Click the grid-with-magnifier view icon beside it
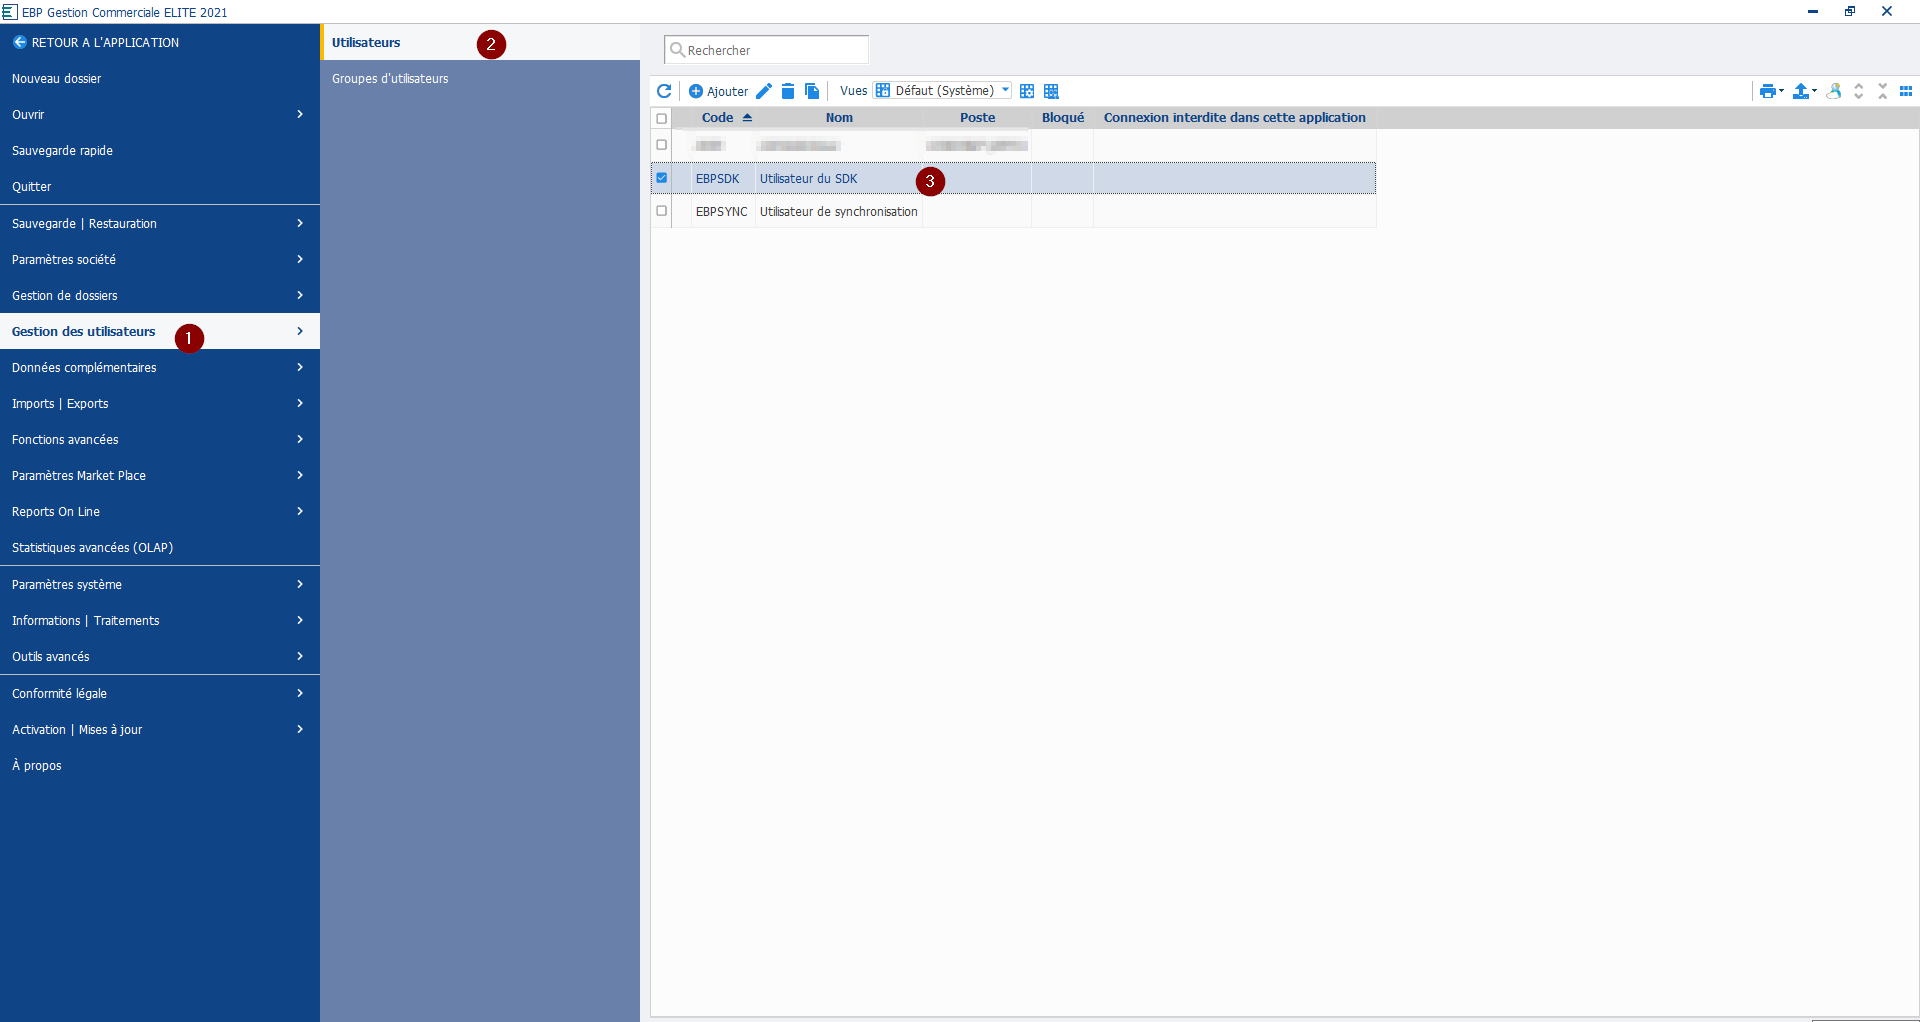The image size is (1920, 1022). pos(1051,91)
